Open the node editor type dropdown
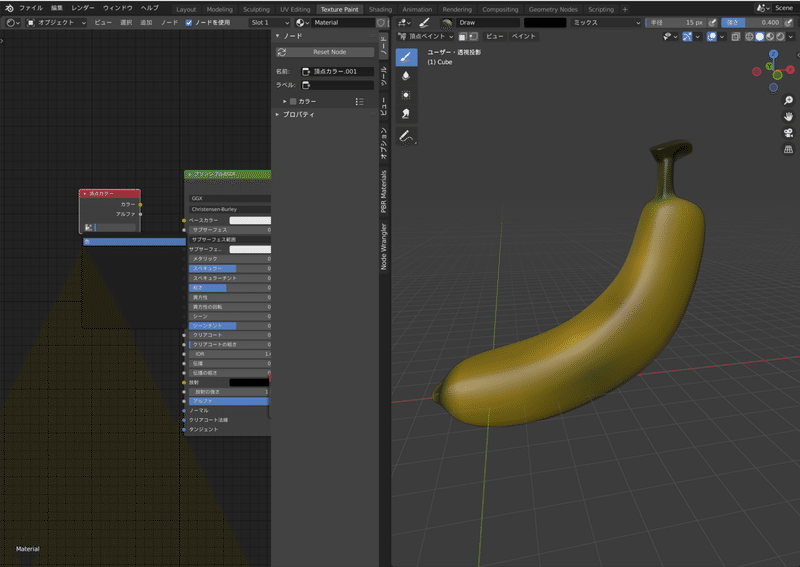The height and width of the screenshot is (567, 800). coord(13,22)
